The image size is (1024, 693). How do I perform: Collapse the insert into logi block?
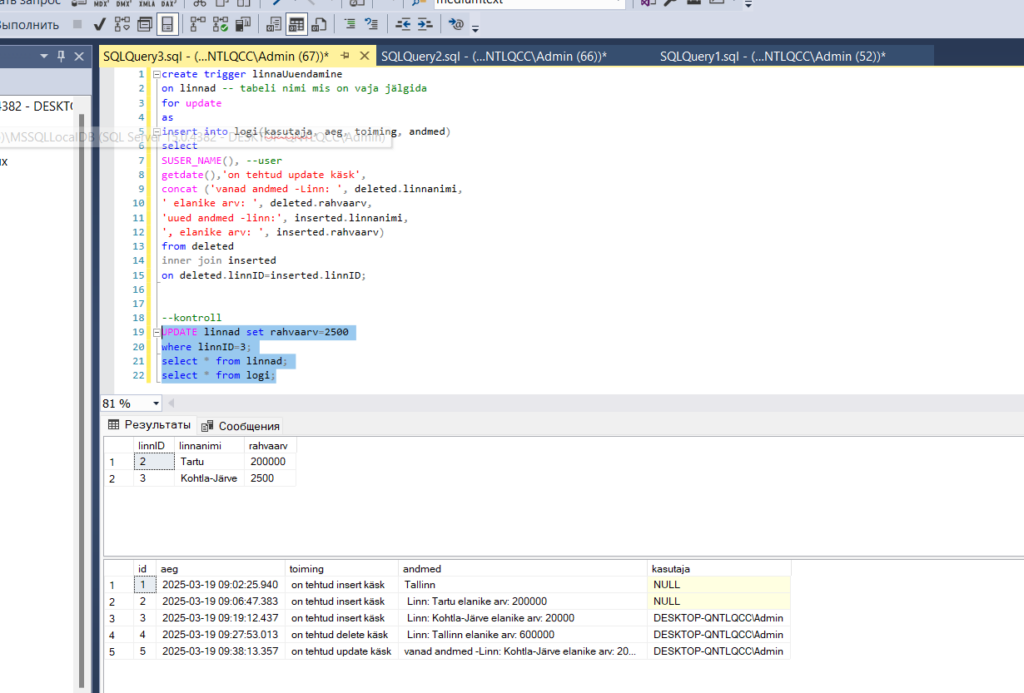[157, 132]
